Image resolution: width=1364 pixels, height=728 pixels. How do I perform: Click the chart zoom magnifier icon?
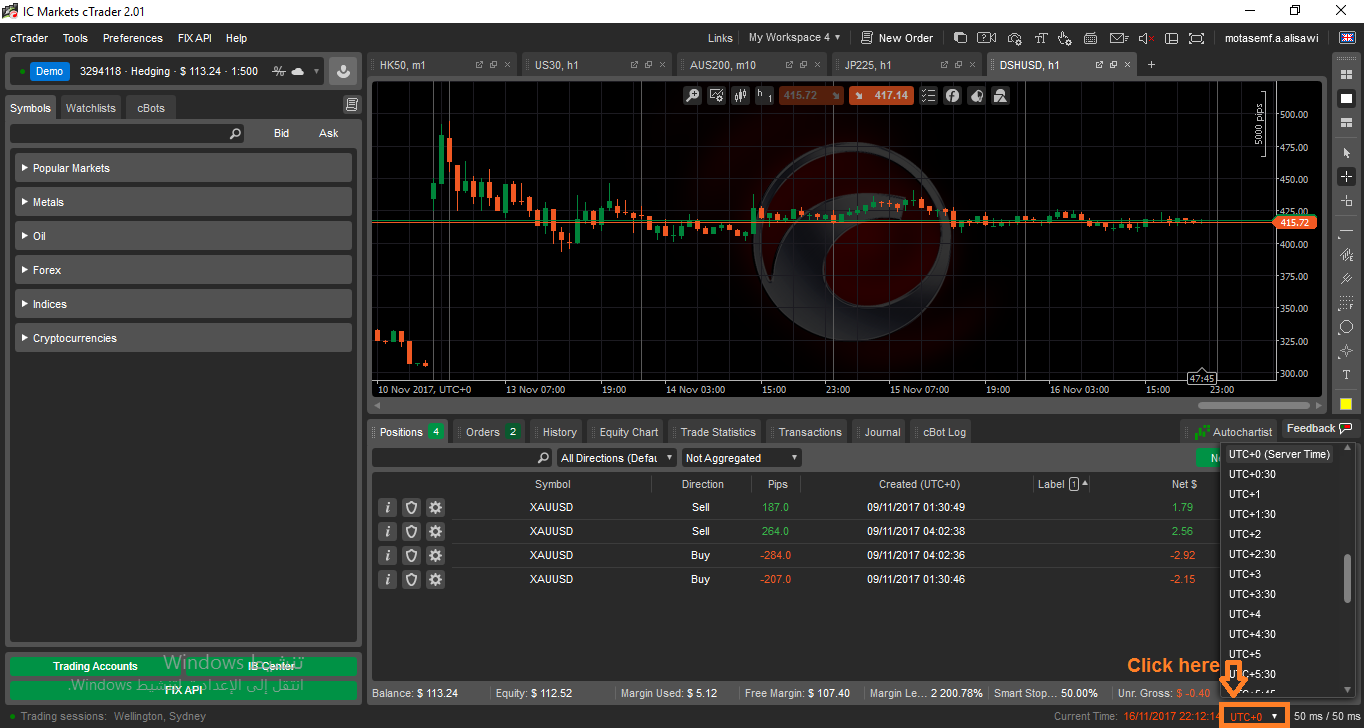coord(692,95)
